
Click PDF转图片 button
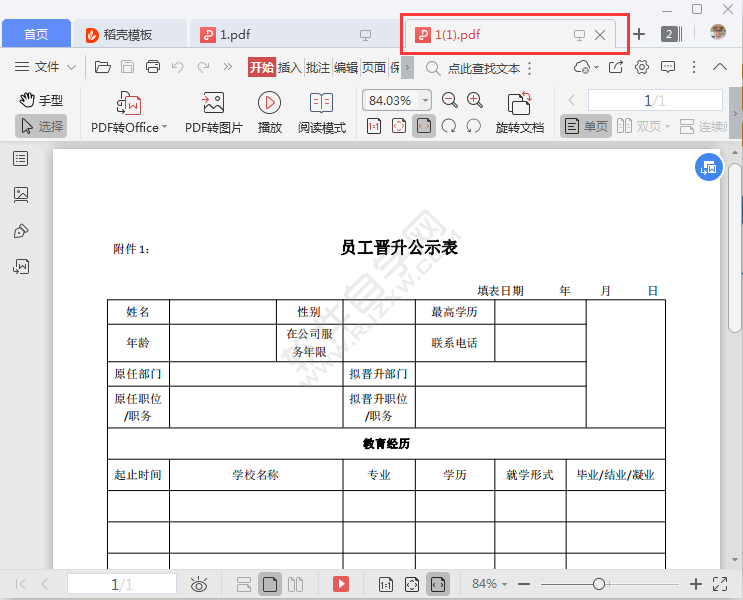pyautogui.click(x=214, y=113)
